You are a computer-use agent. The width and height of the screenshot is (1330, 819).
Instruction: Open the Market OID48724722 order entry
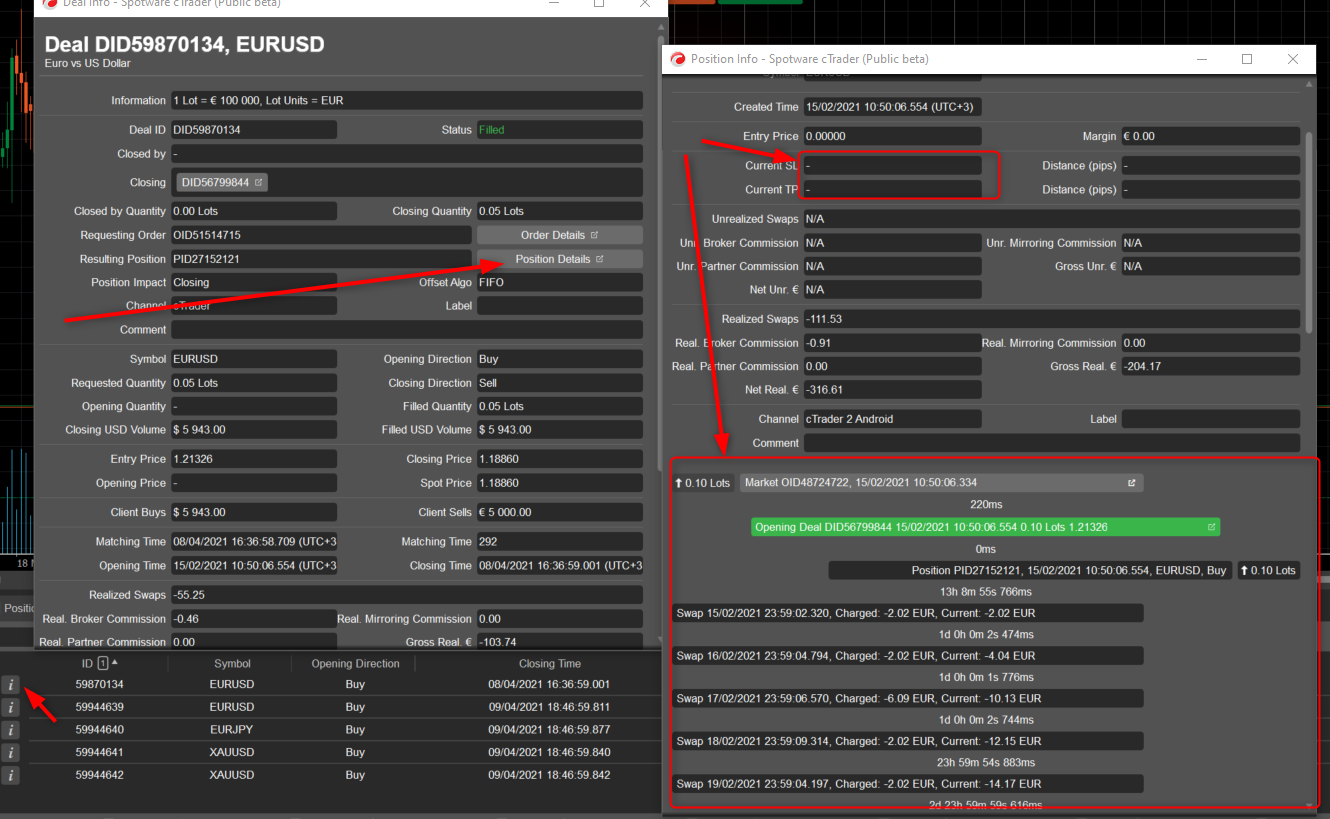pos(941,483)
